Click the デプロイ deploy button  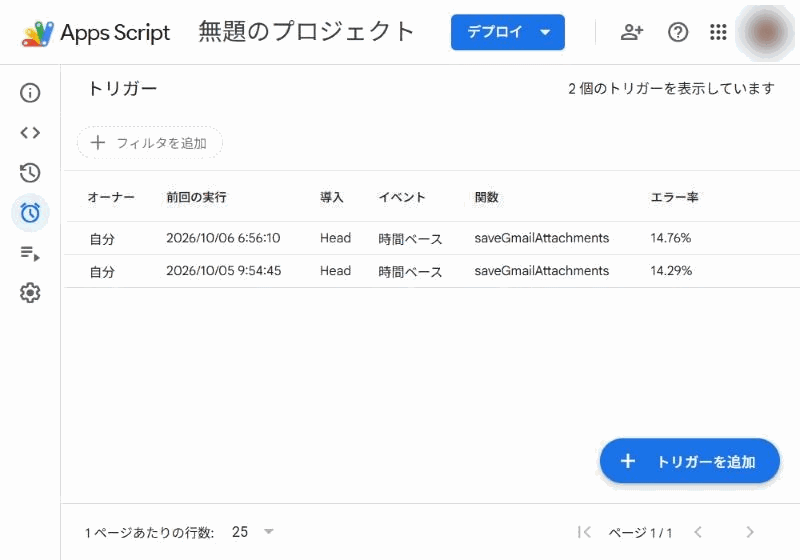(508, 32)
